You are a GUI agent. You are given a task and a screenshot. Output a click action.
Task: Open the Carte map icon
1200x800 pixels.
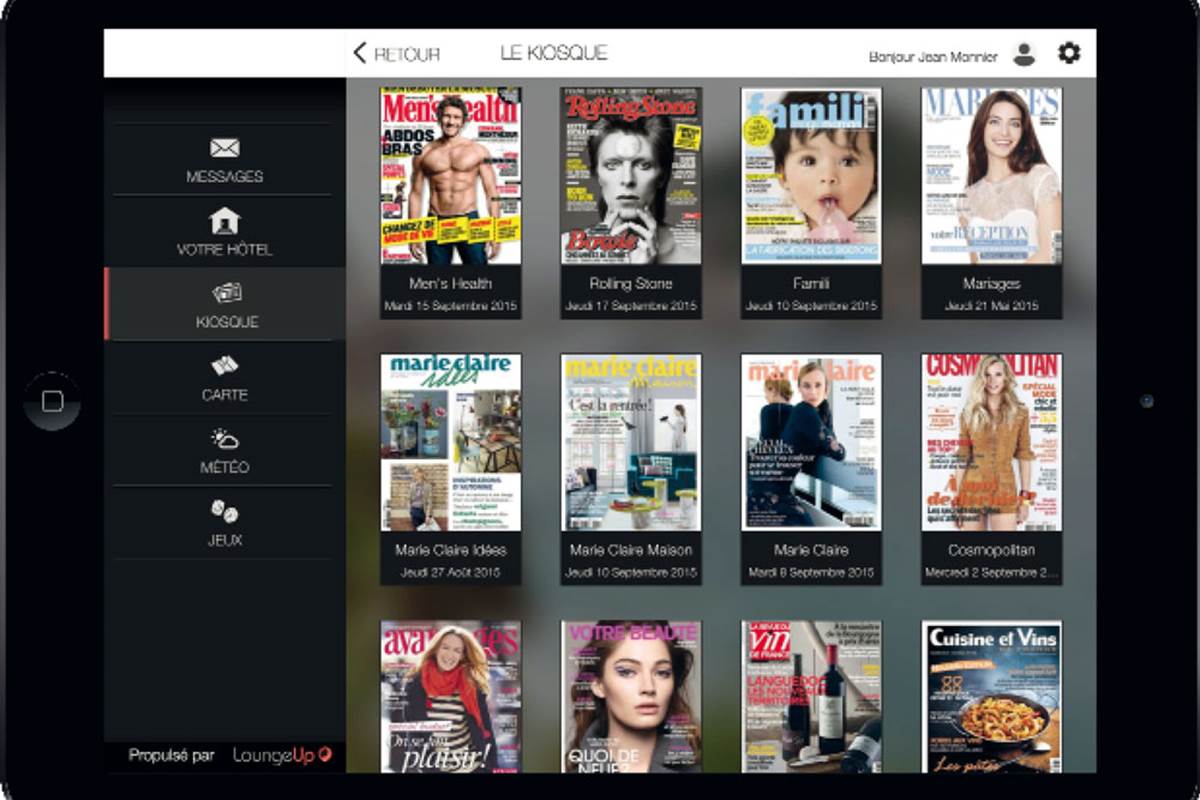pos(225,366)
